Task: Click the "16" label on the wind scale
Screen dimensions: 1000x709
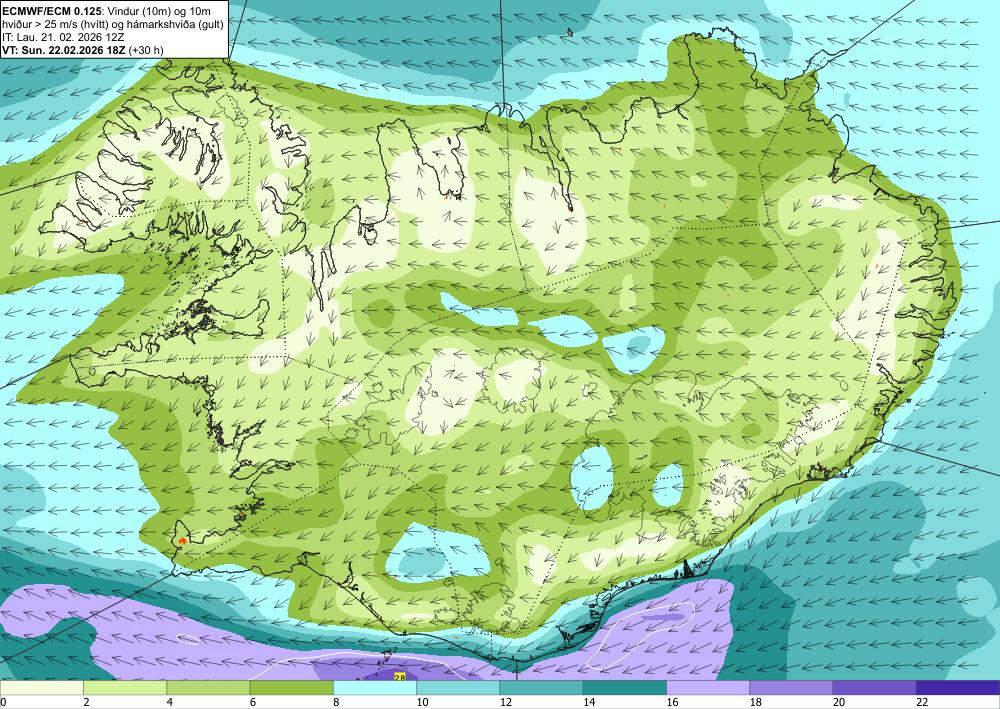Action: click(x=672, y=702)
